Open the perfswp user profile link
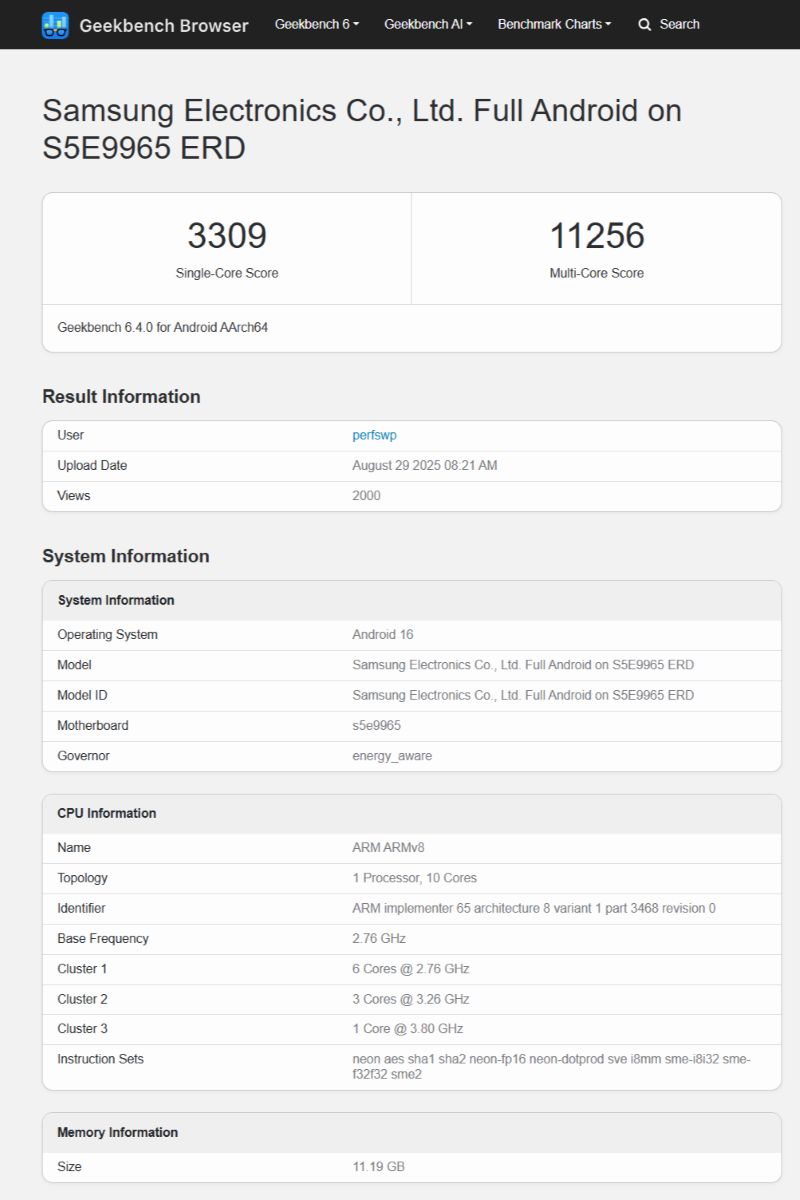 (375, 435)
